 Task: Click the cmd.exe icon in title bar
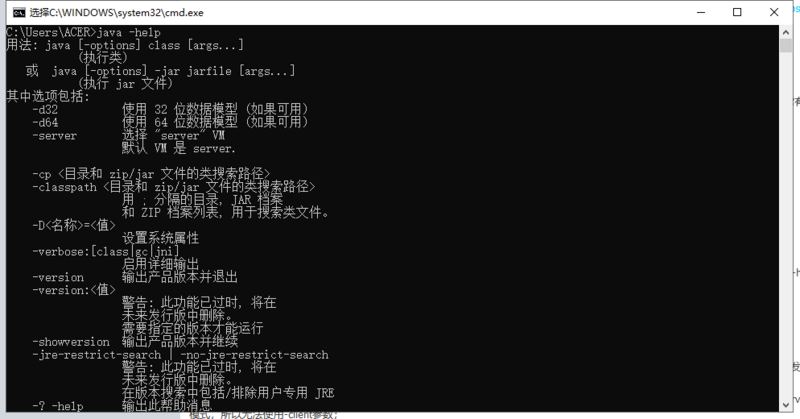(19, 13)
